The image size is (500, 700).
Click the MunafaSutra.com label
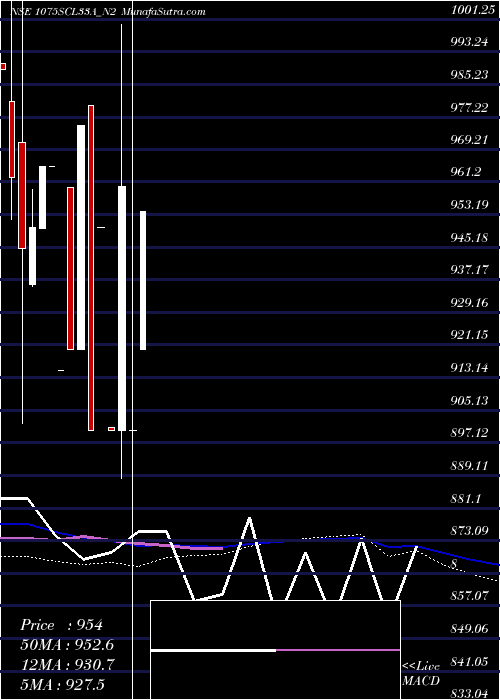(164, 12)
